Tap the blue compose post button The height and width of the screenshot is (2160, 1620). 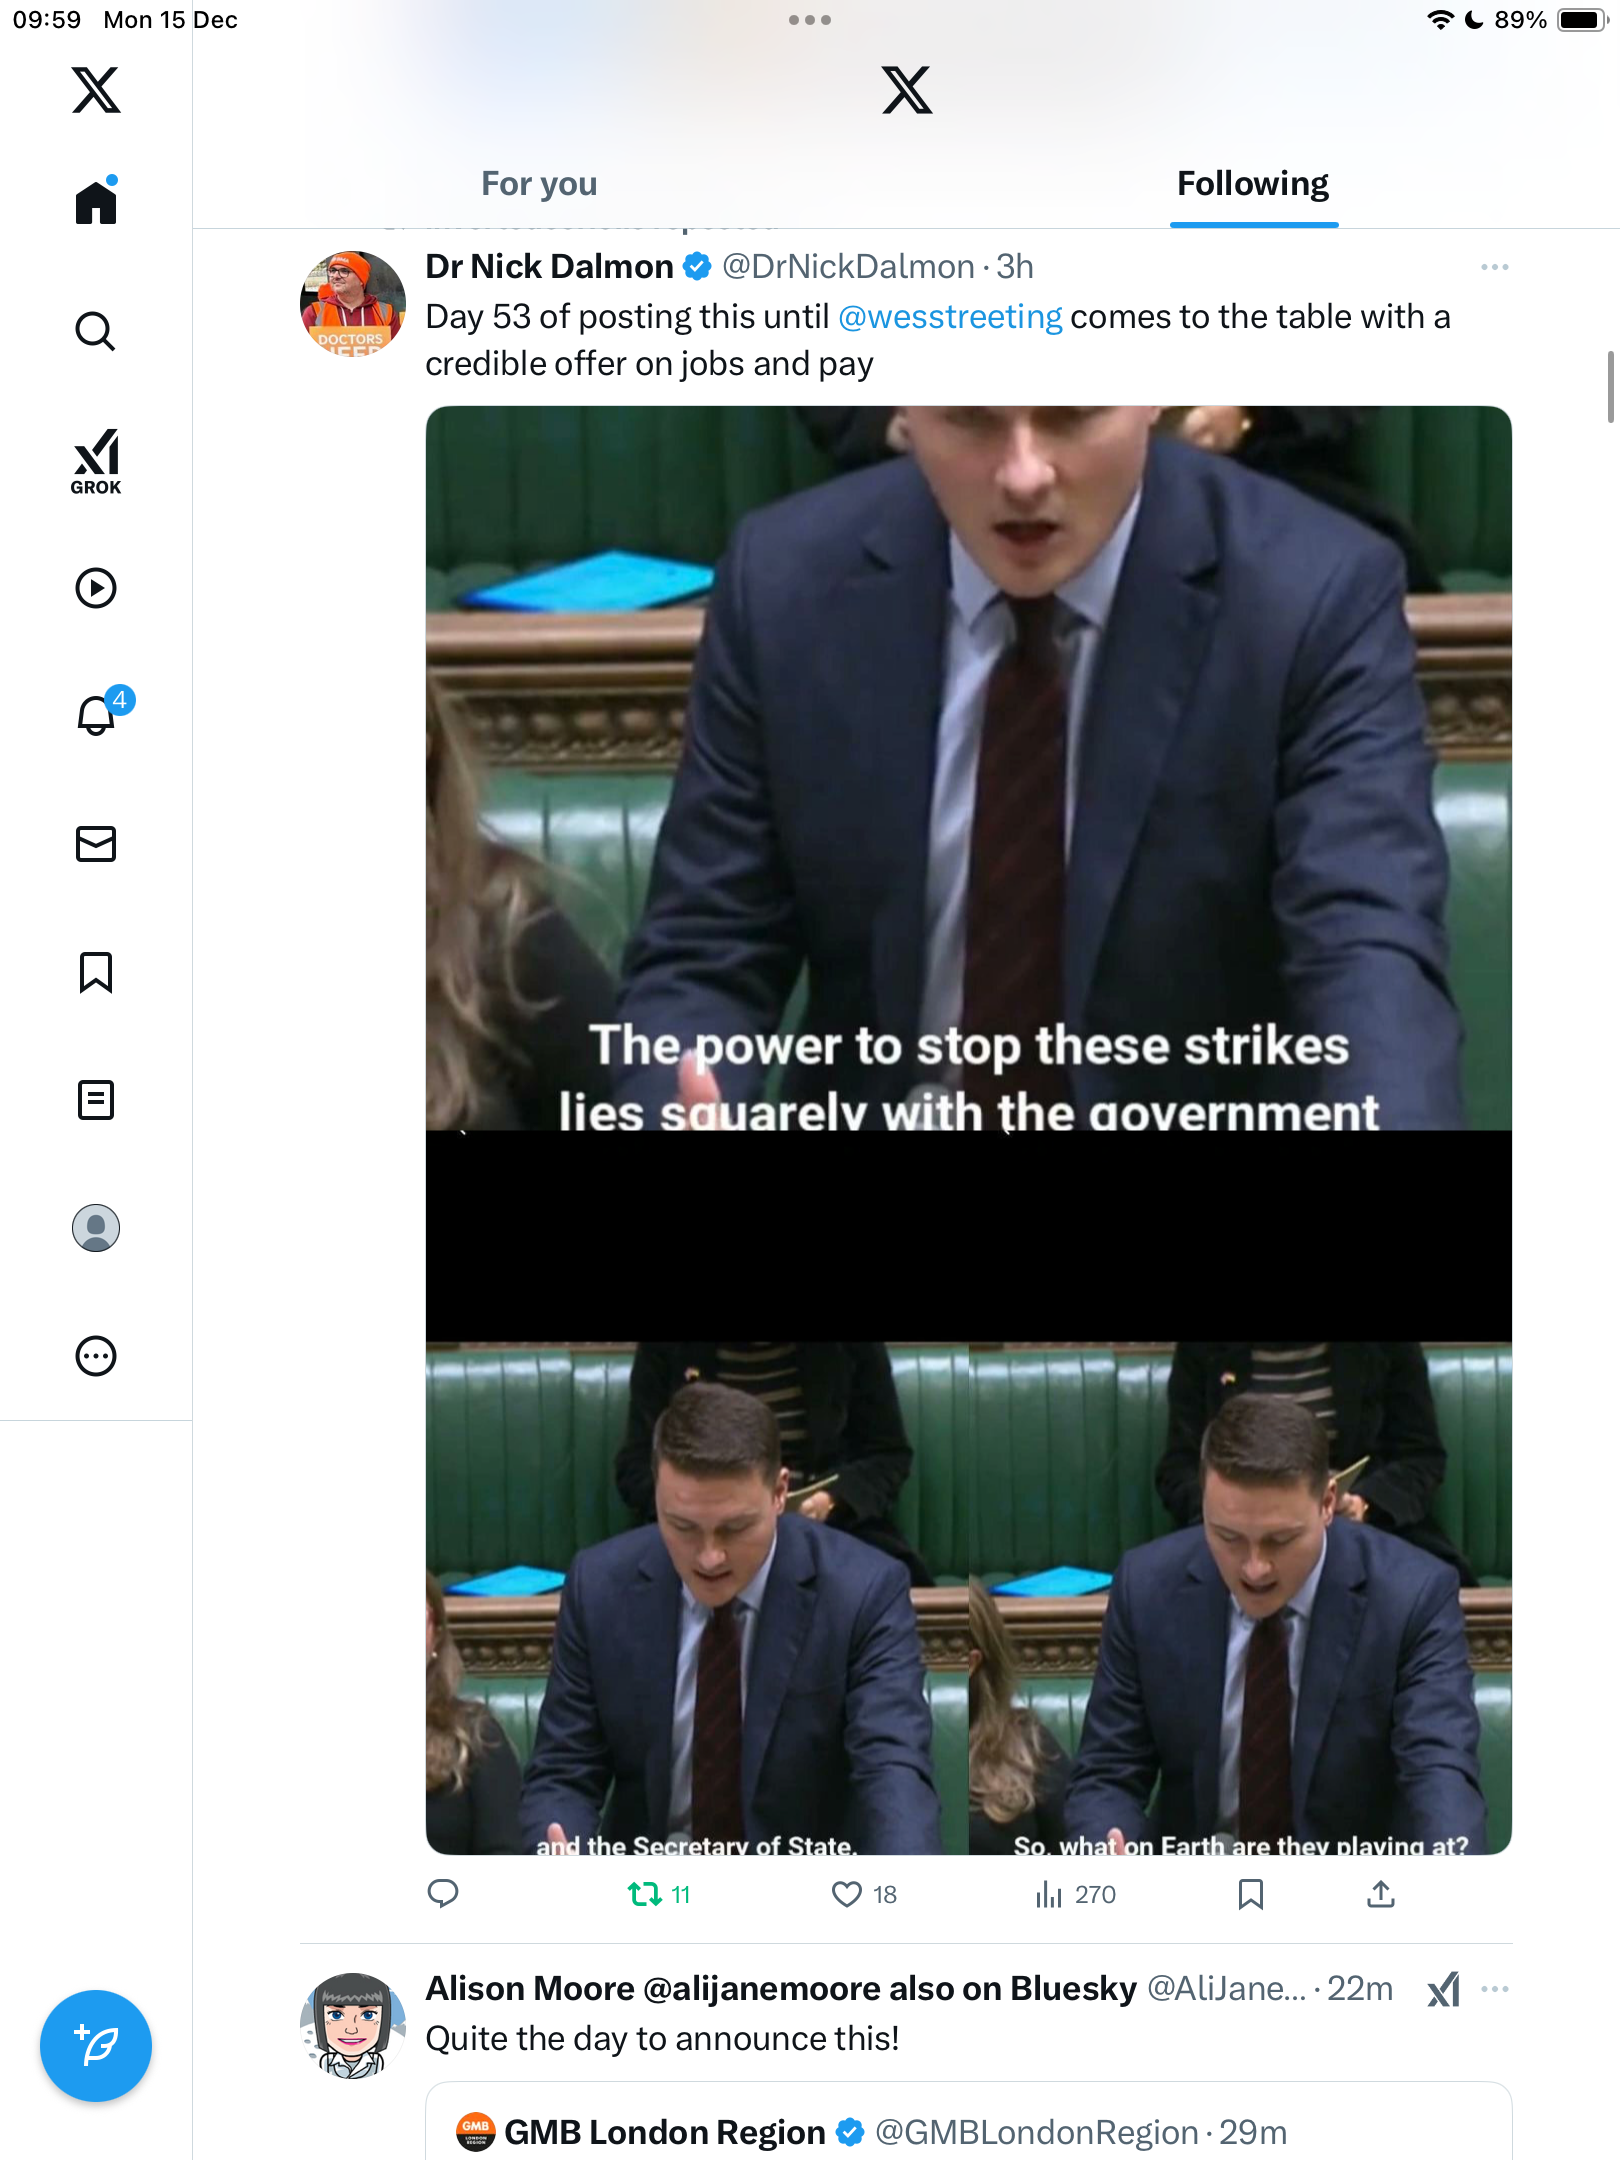[x=96, y=2046]
